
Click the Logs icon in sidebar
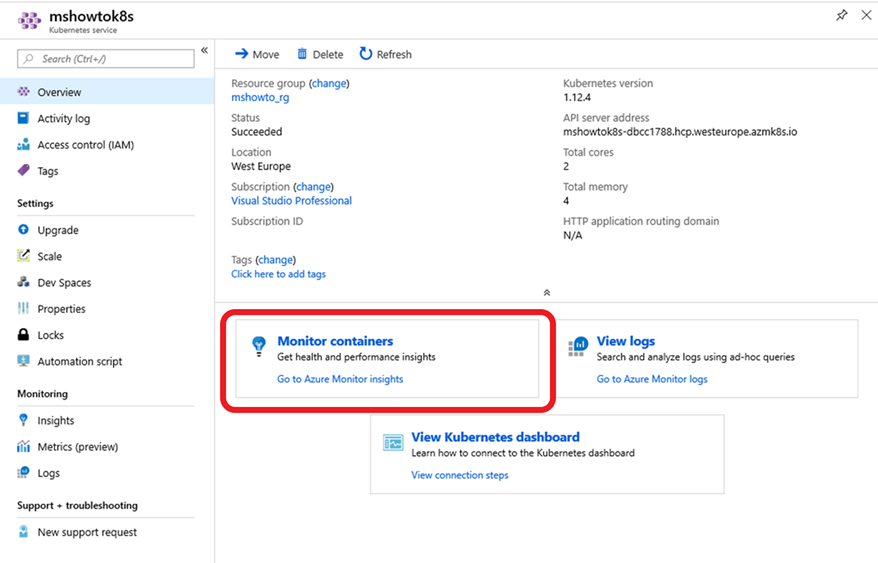(24, 472)
